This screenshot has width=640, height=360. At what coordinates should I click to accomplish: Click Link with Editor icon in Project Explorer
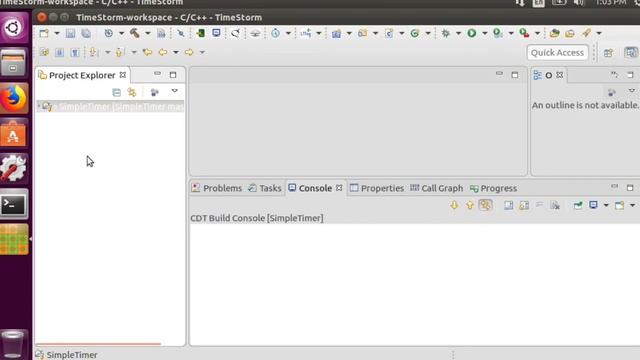pyautogui.click(x=131, y=92)
